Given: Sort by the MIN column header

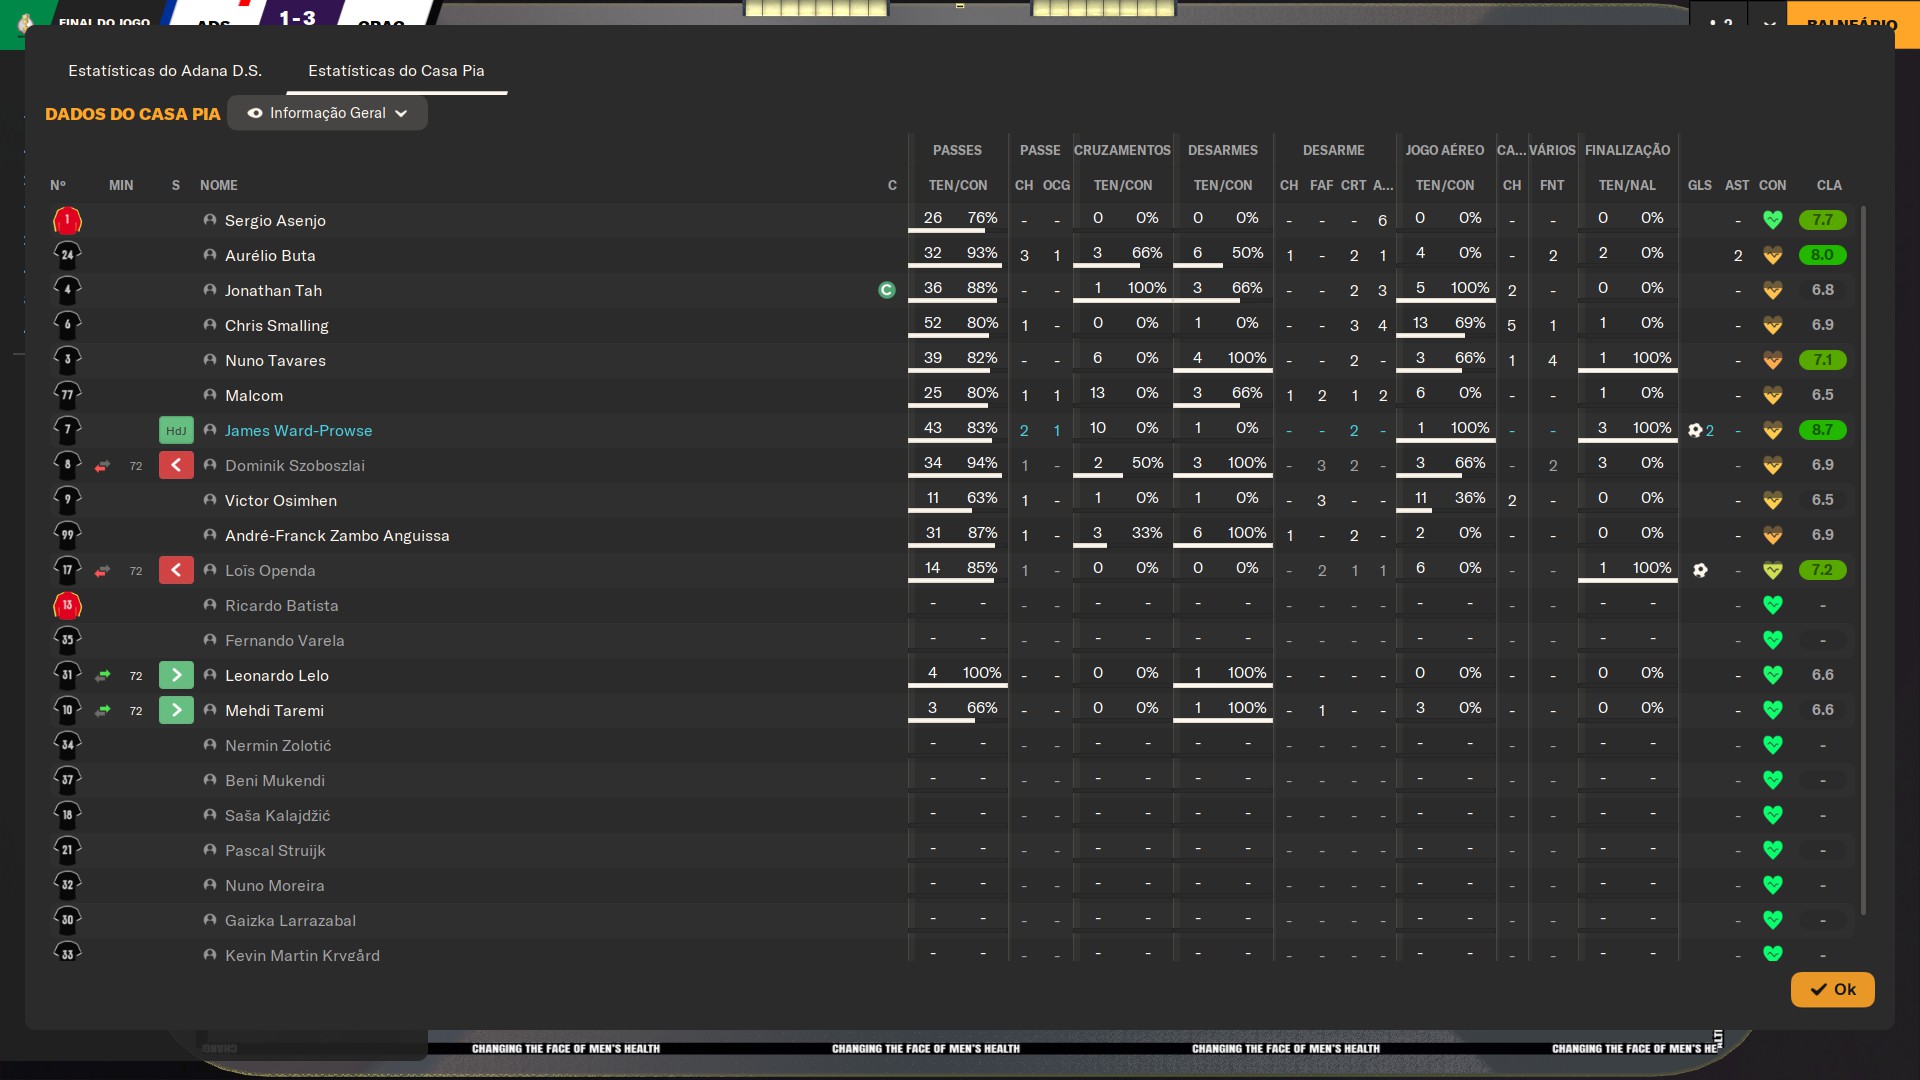Looking at the screenshot, I should pos(121,185).
